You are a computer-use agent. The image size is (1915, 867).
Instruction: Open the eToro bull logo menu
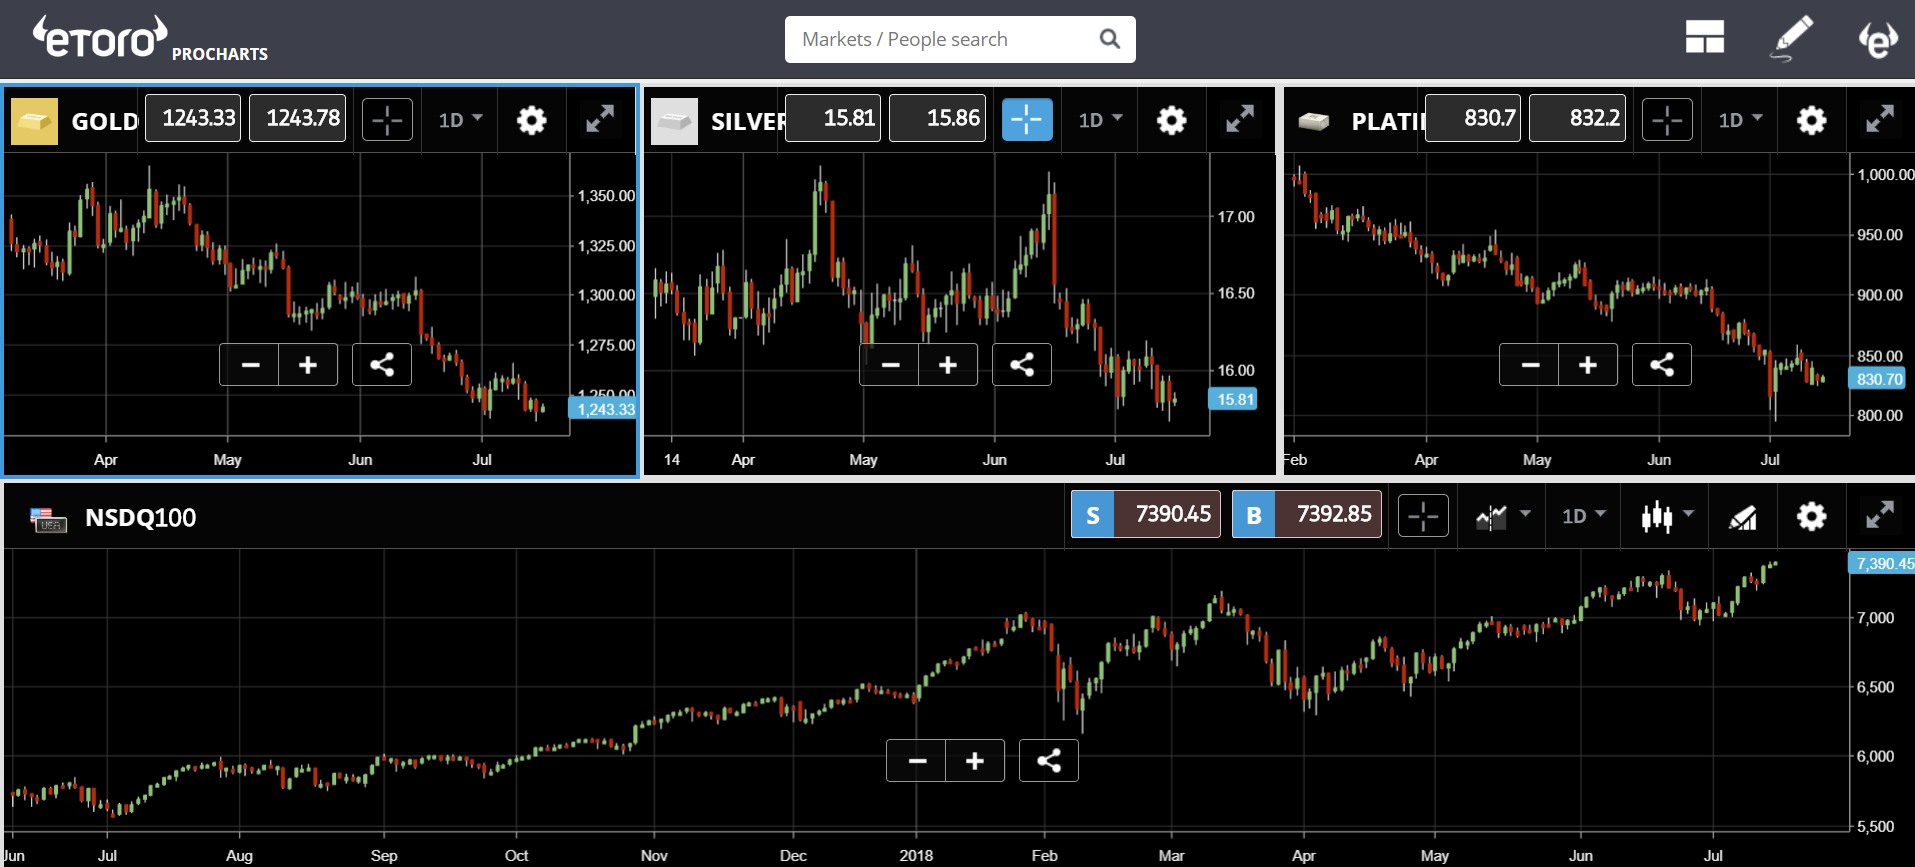1877,40
